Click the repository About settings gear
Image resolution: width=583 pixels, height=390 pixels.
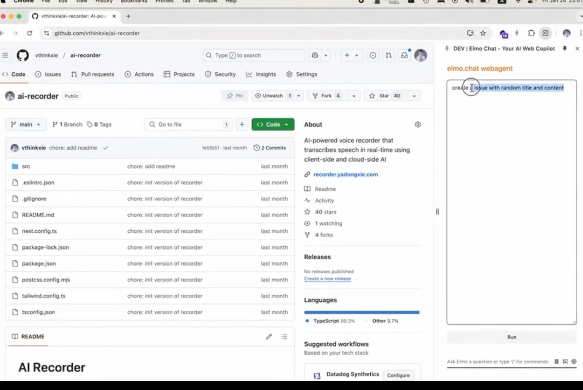click(x=418, y=125)
